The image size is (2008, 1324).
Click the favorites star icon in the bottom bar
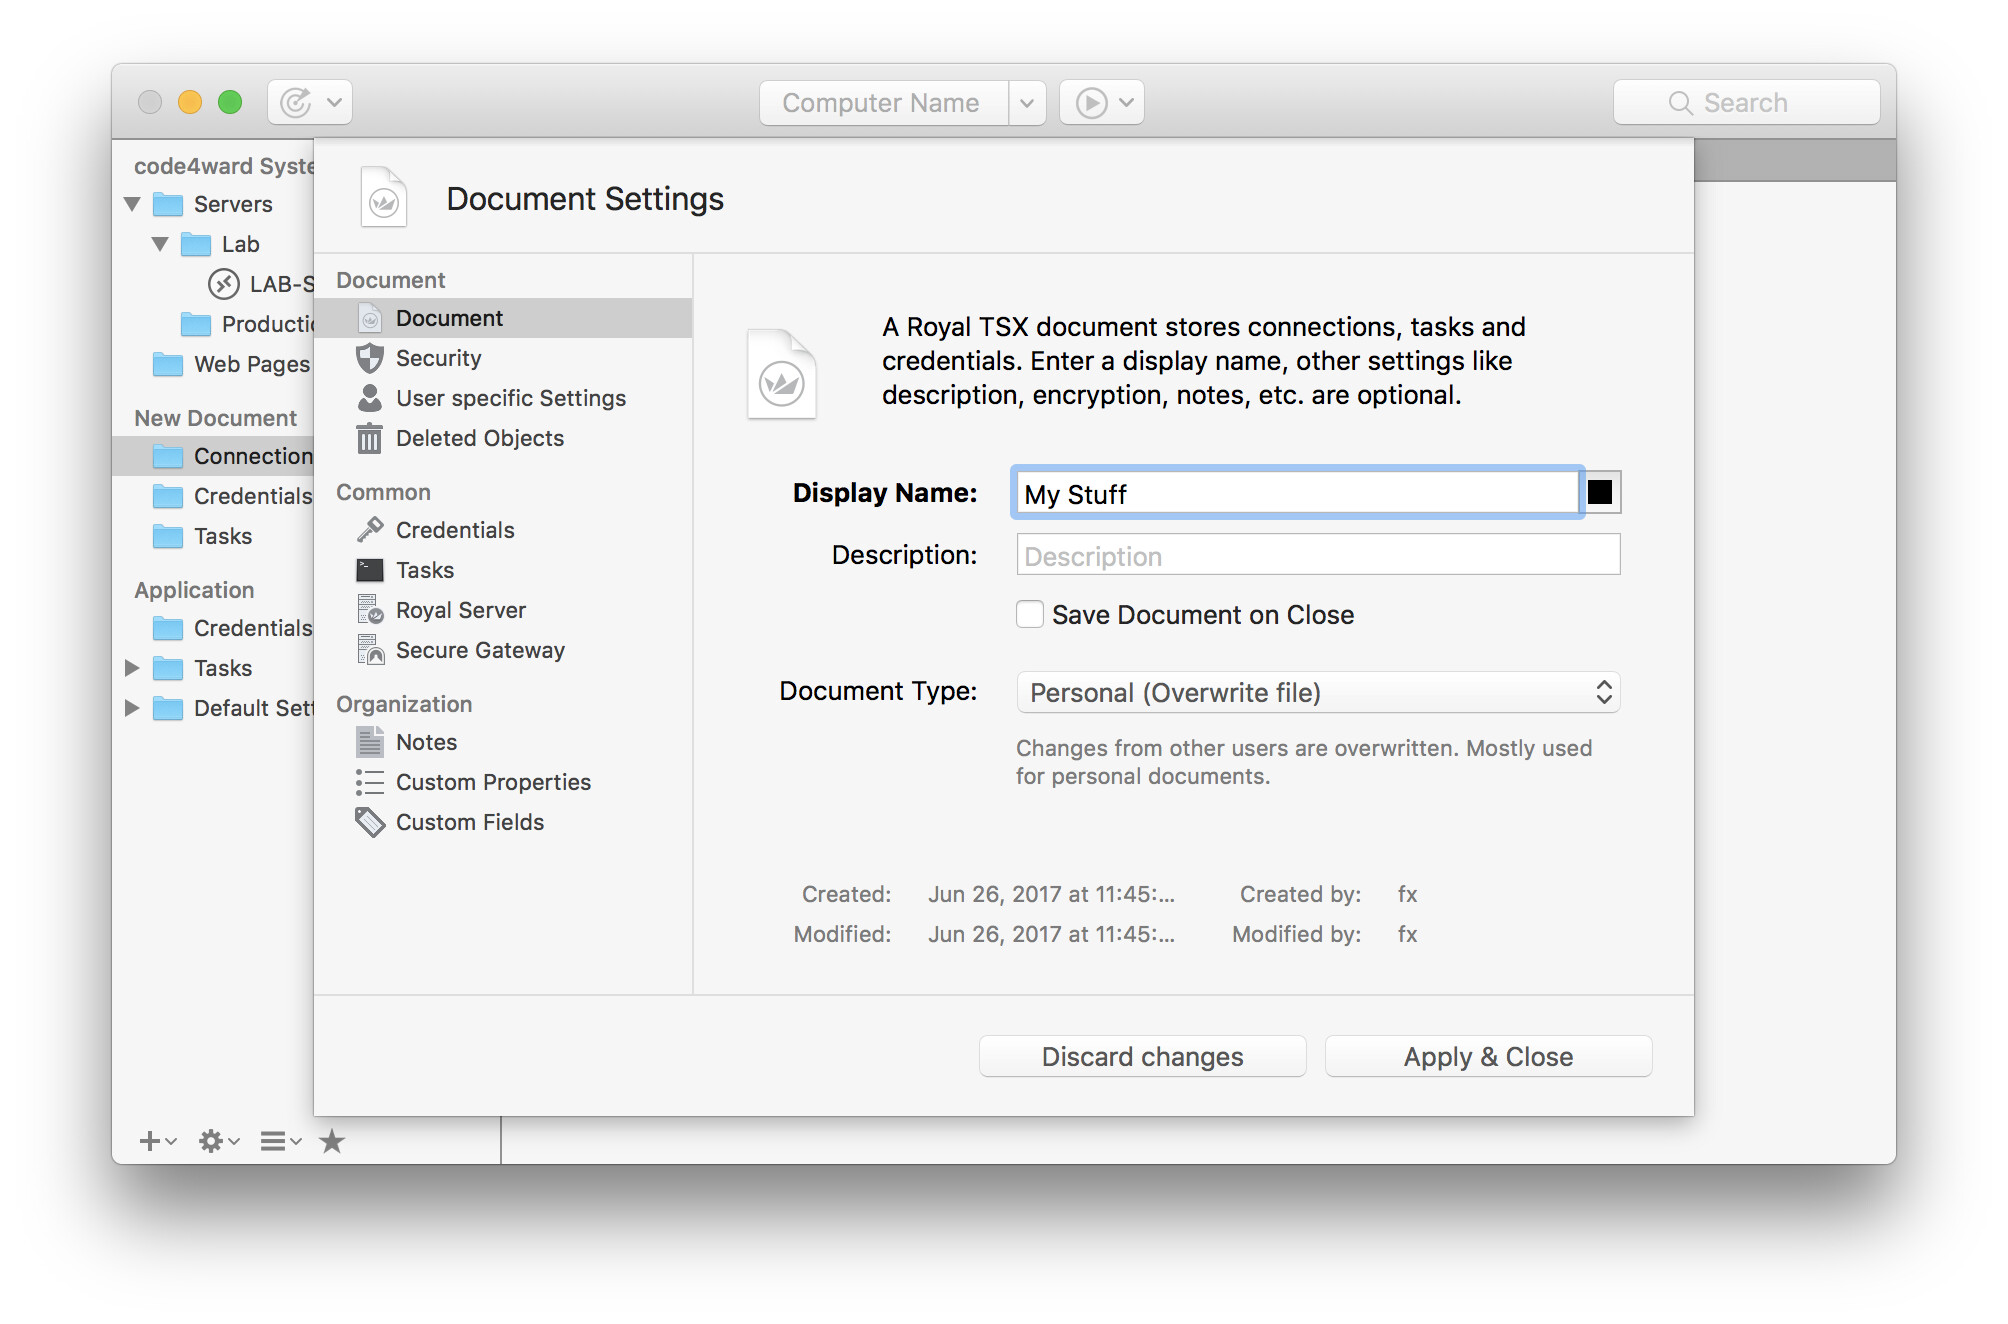[x=332, y=1141]
